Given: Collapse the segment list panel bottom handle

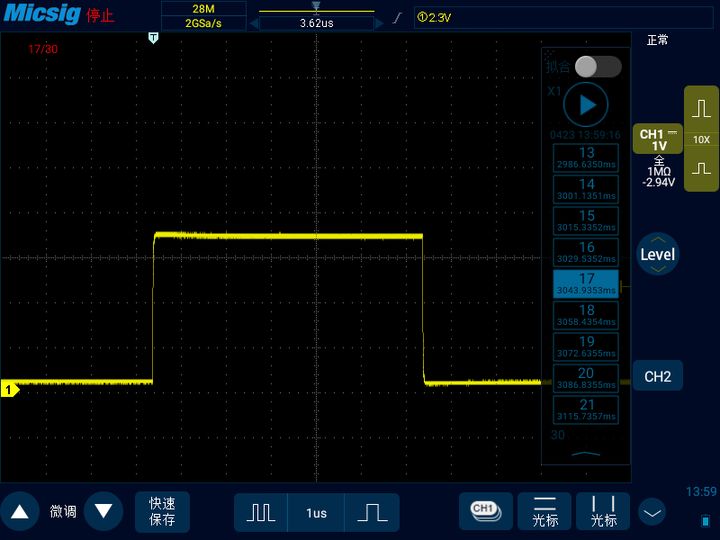Looking at the screenshot, I should click(x=586, y=455).
